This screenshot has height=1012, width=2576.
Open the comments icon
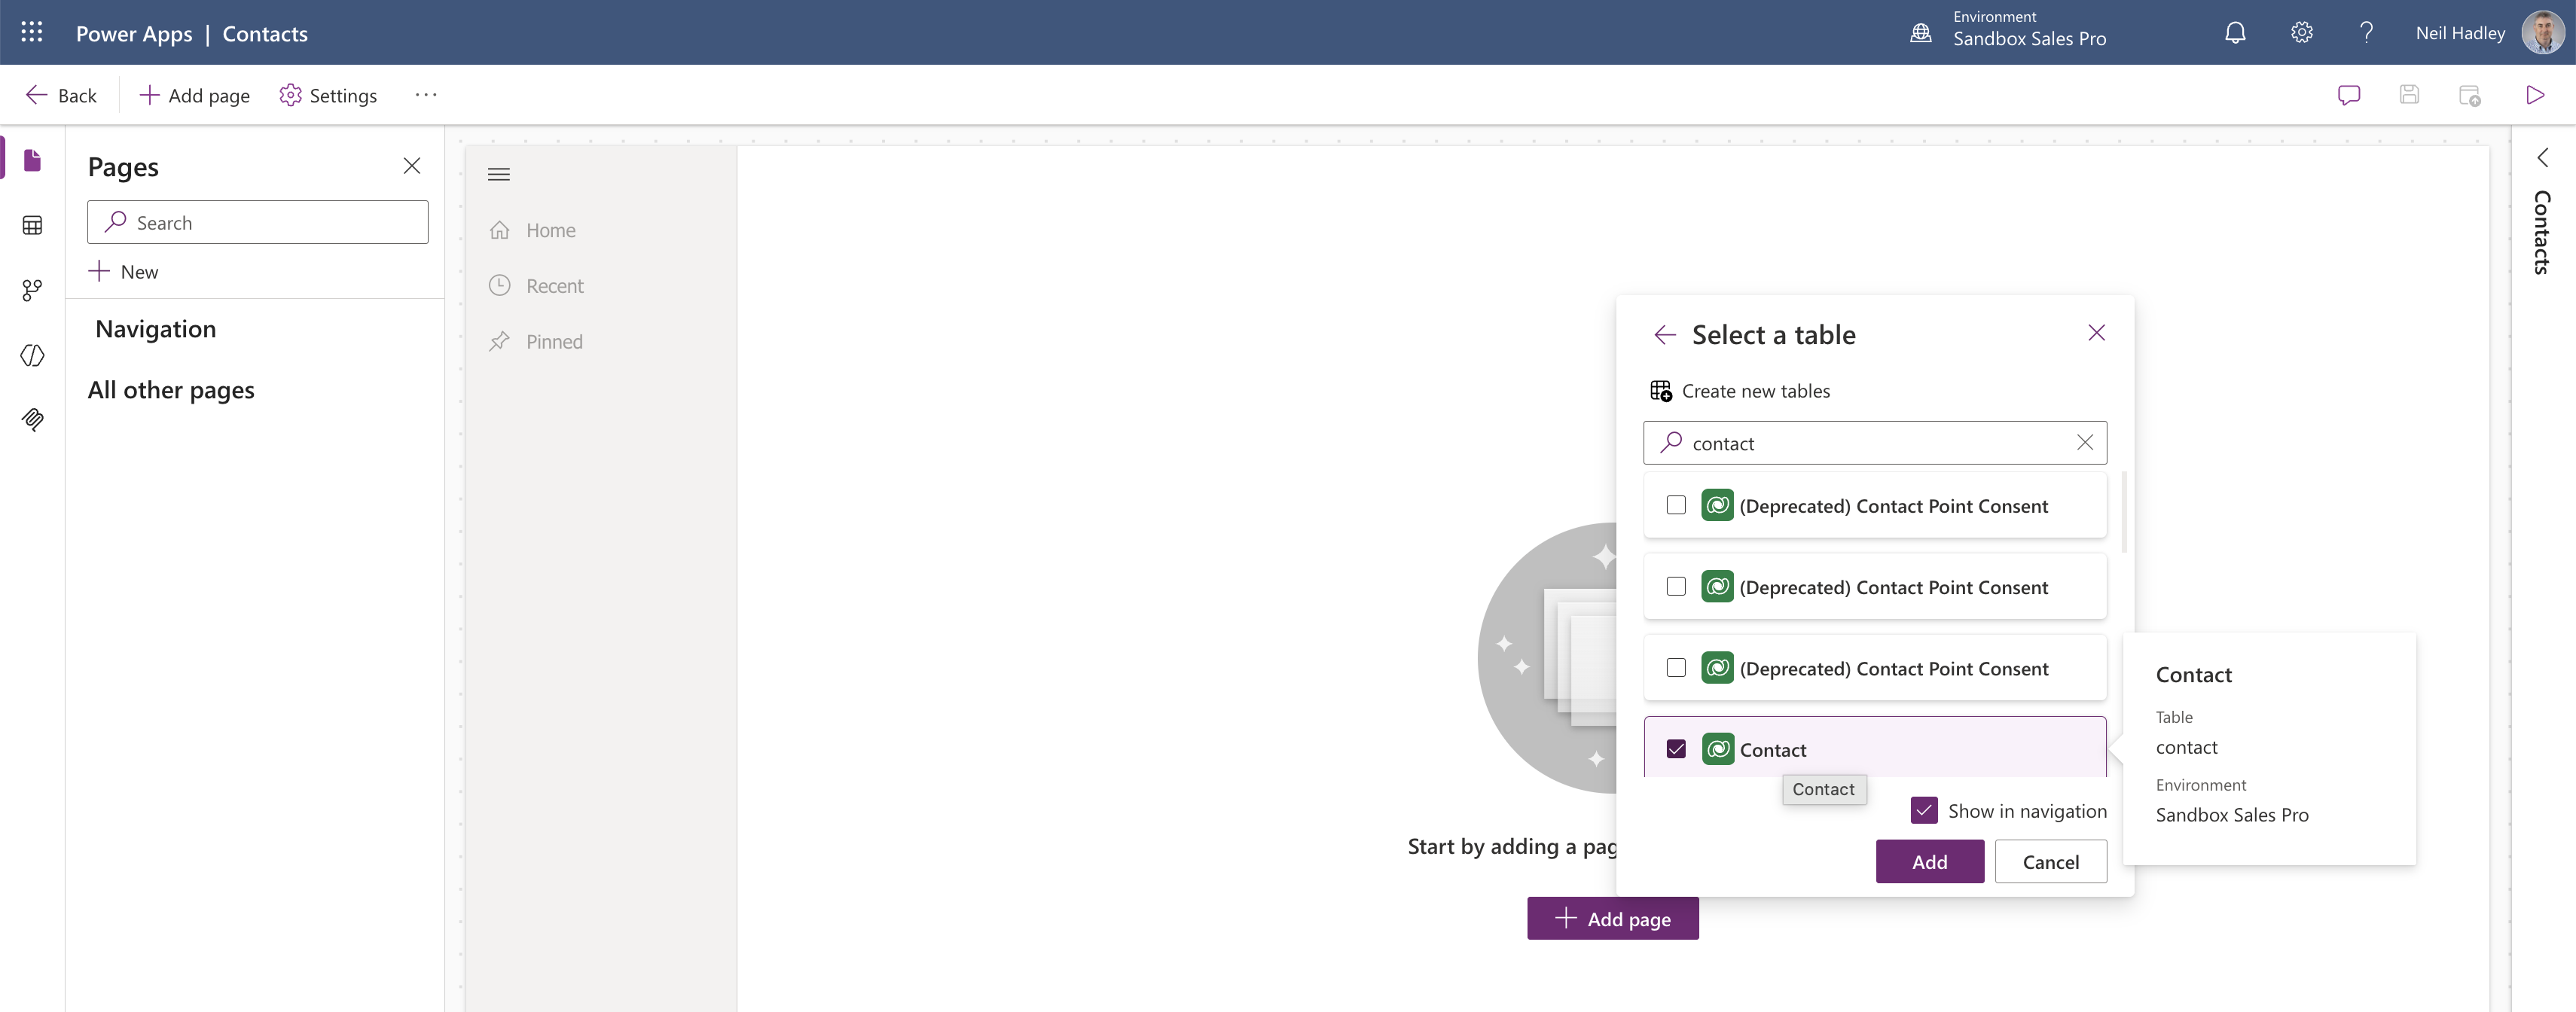(x=2349, y=95)
